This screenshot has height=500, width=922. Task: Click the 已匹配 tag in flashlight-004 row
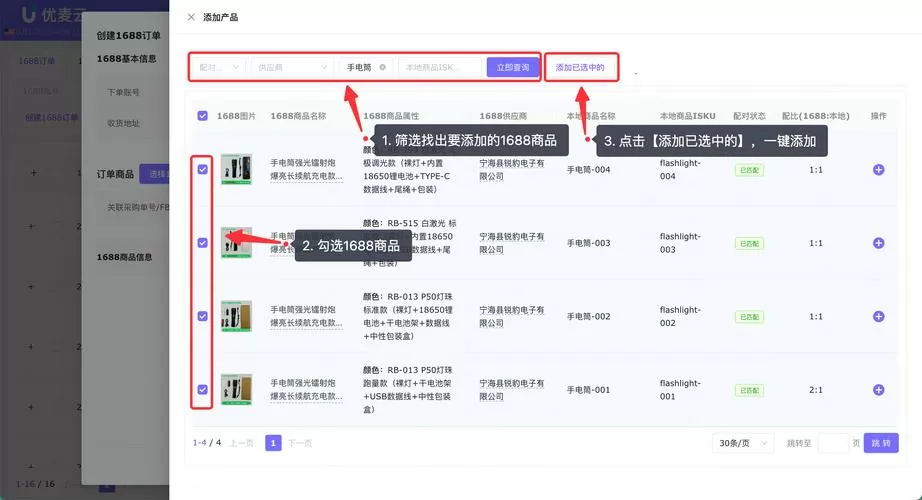pos(749,170)
